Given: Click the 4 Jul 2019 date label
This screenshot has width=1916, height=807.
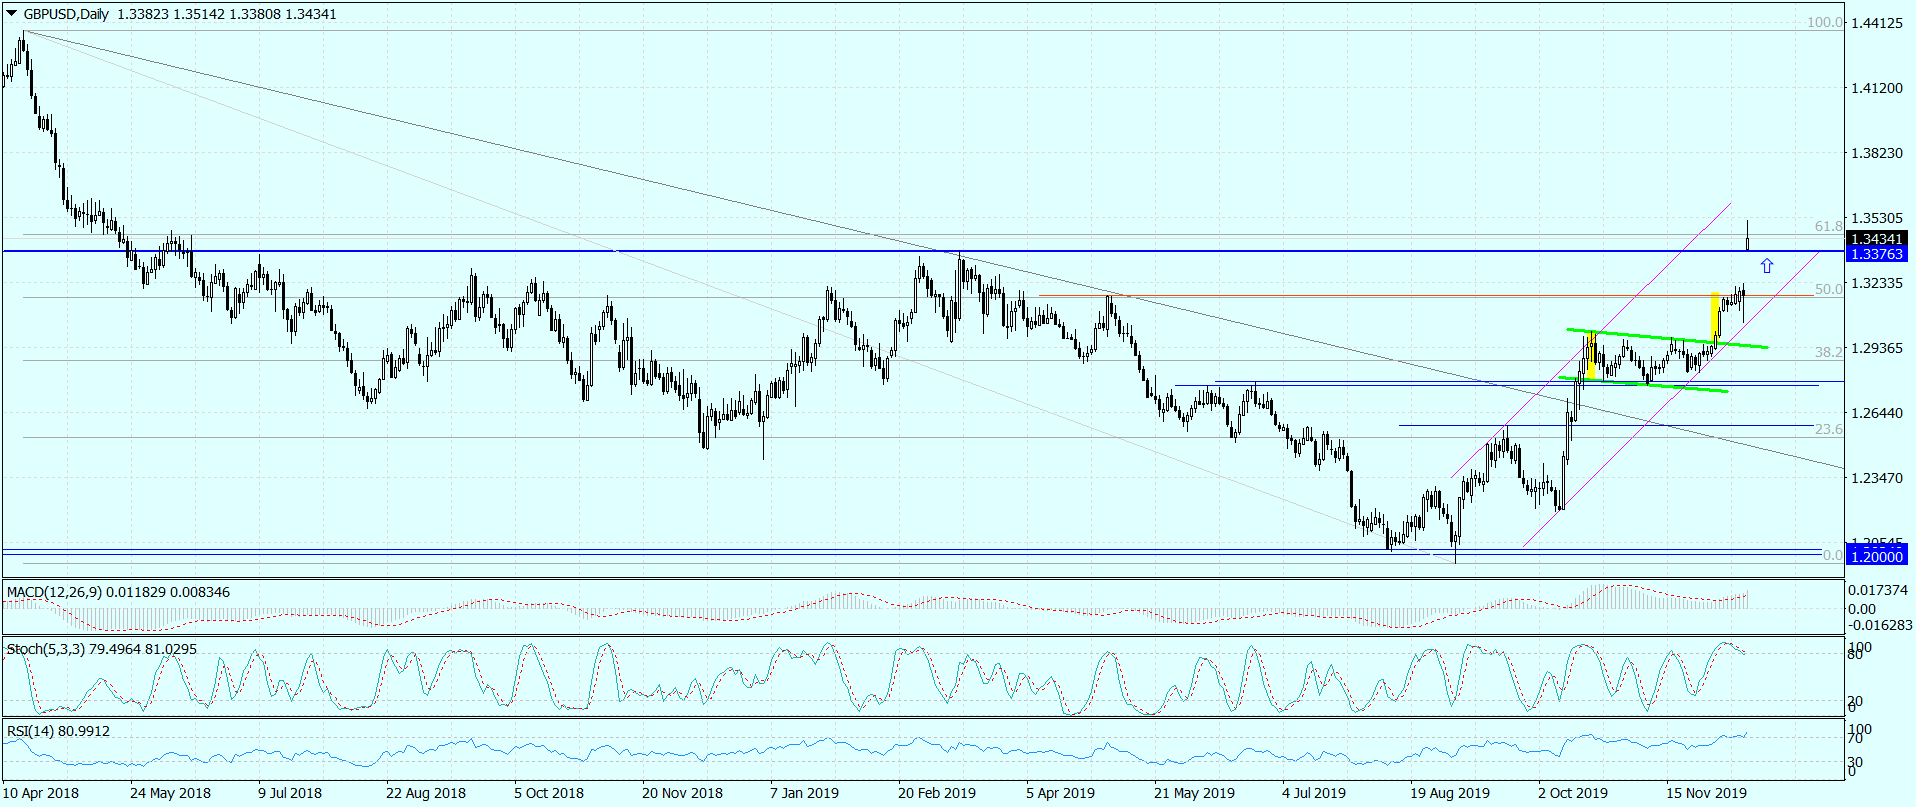Looking at the screenshot, I should tap(1314, 793).
